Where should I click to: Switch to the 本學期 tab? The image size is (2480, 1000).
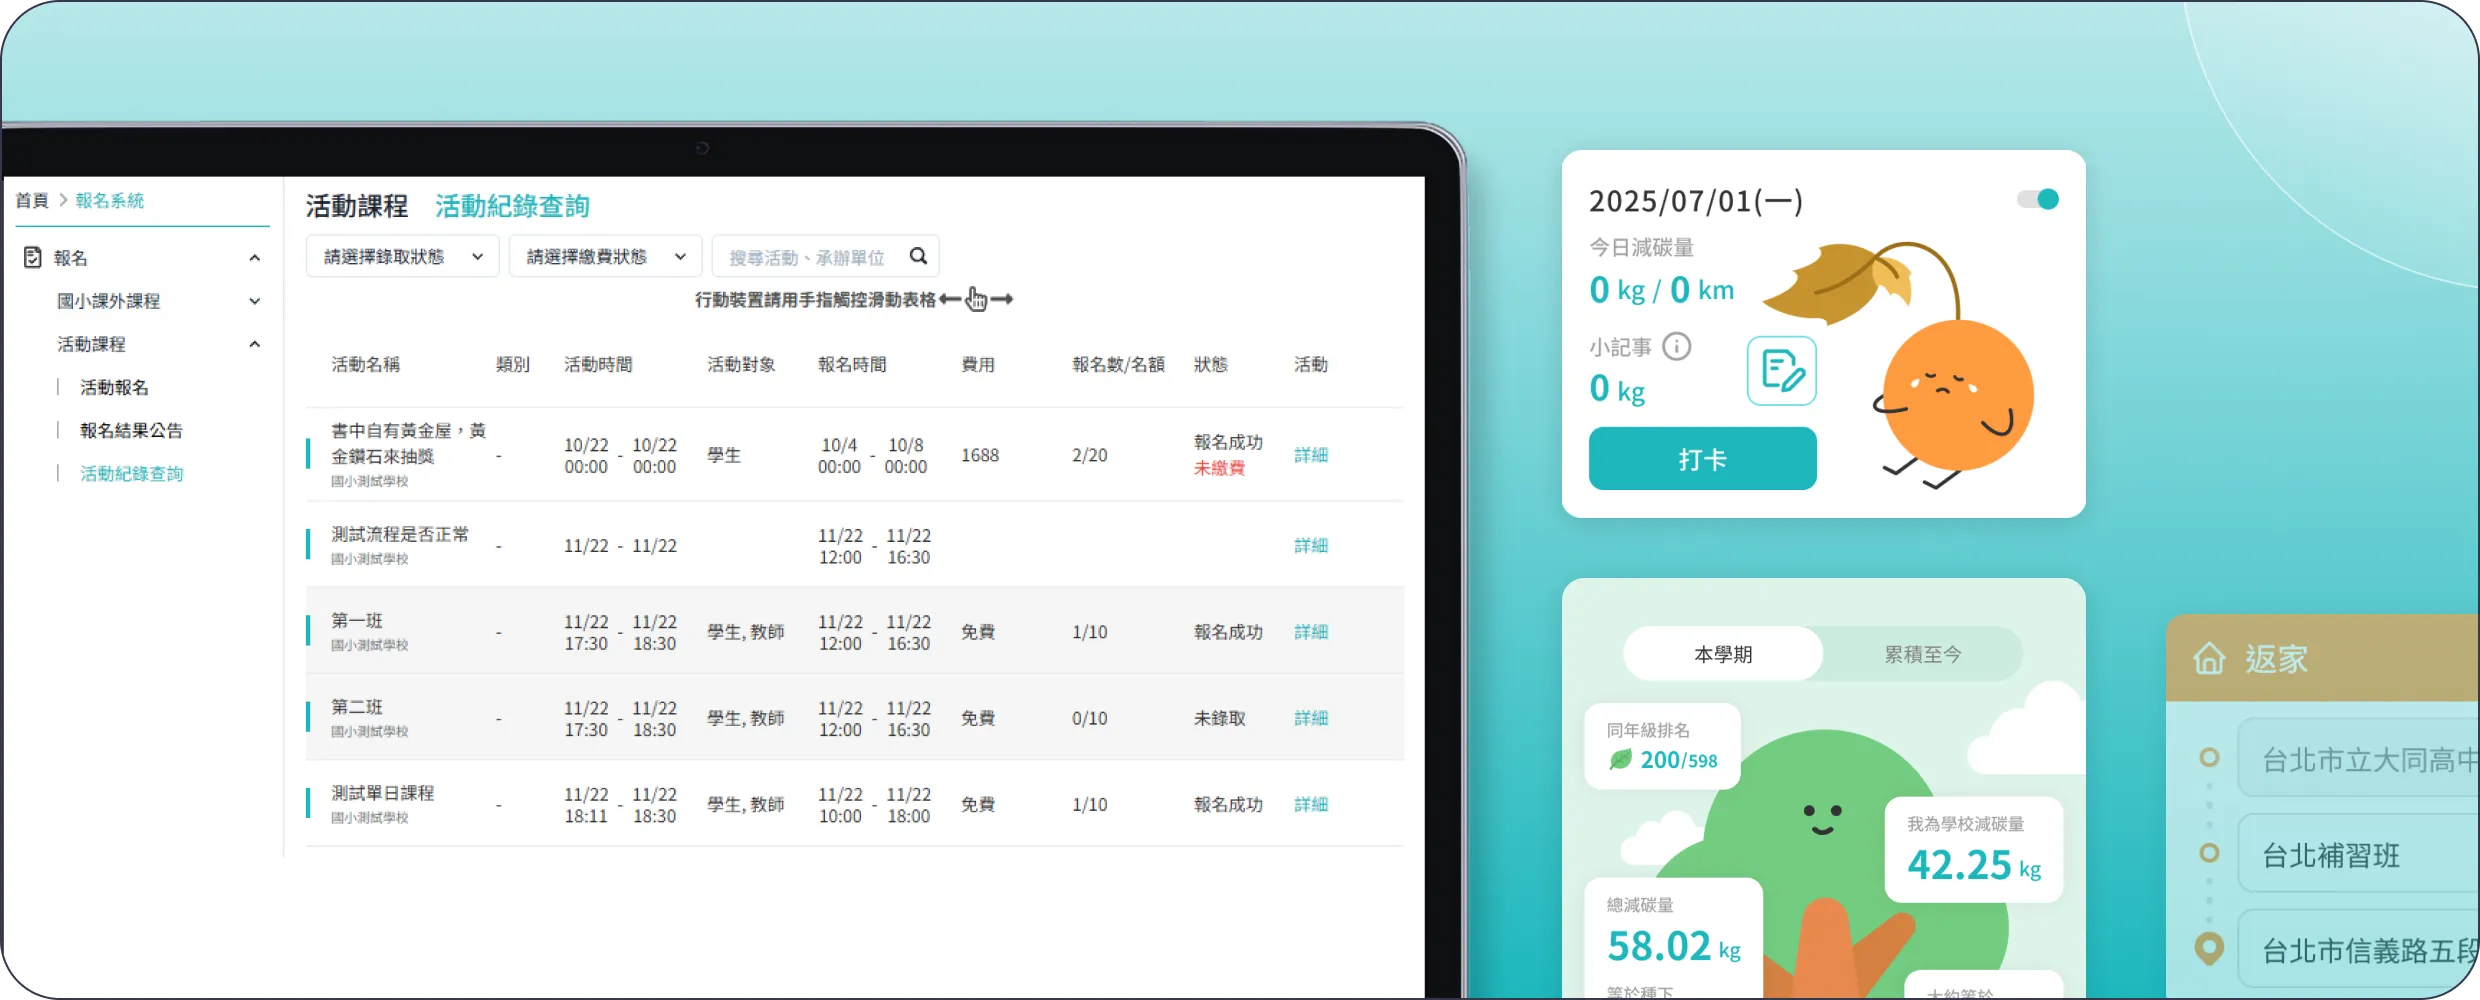[x=1723, y=654]
